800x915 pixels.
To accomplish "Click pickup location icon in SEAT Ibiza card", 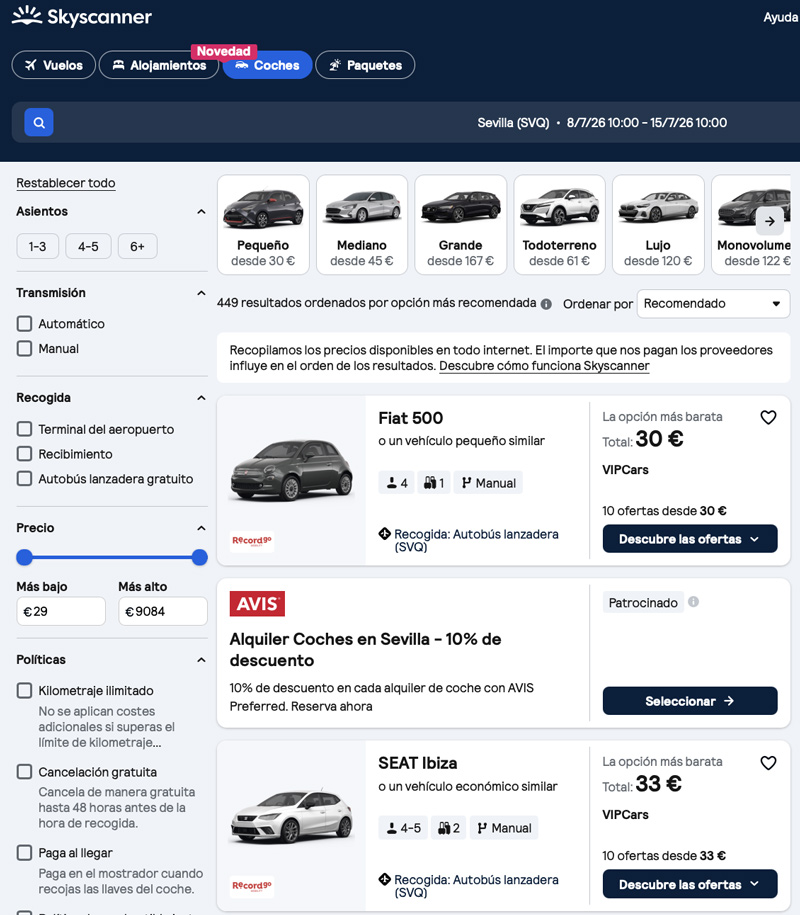I will click(x=385, y=879).
